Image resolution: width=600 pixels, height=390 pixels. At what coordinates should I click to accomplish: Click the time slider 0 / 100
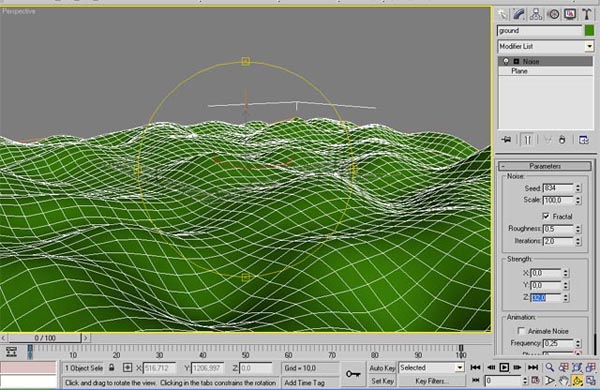(x=45, y=338)
